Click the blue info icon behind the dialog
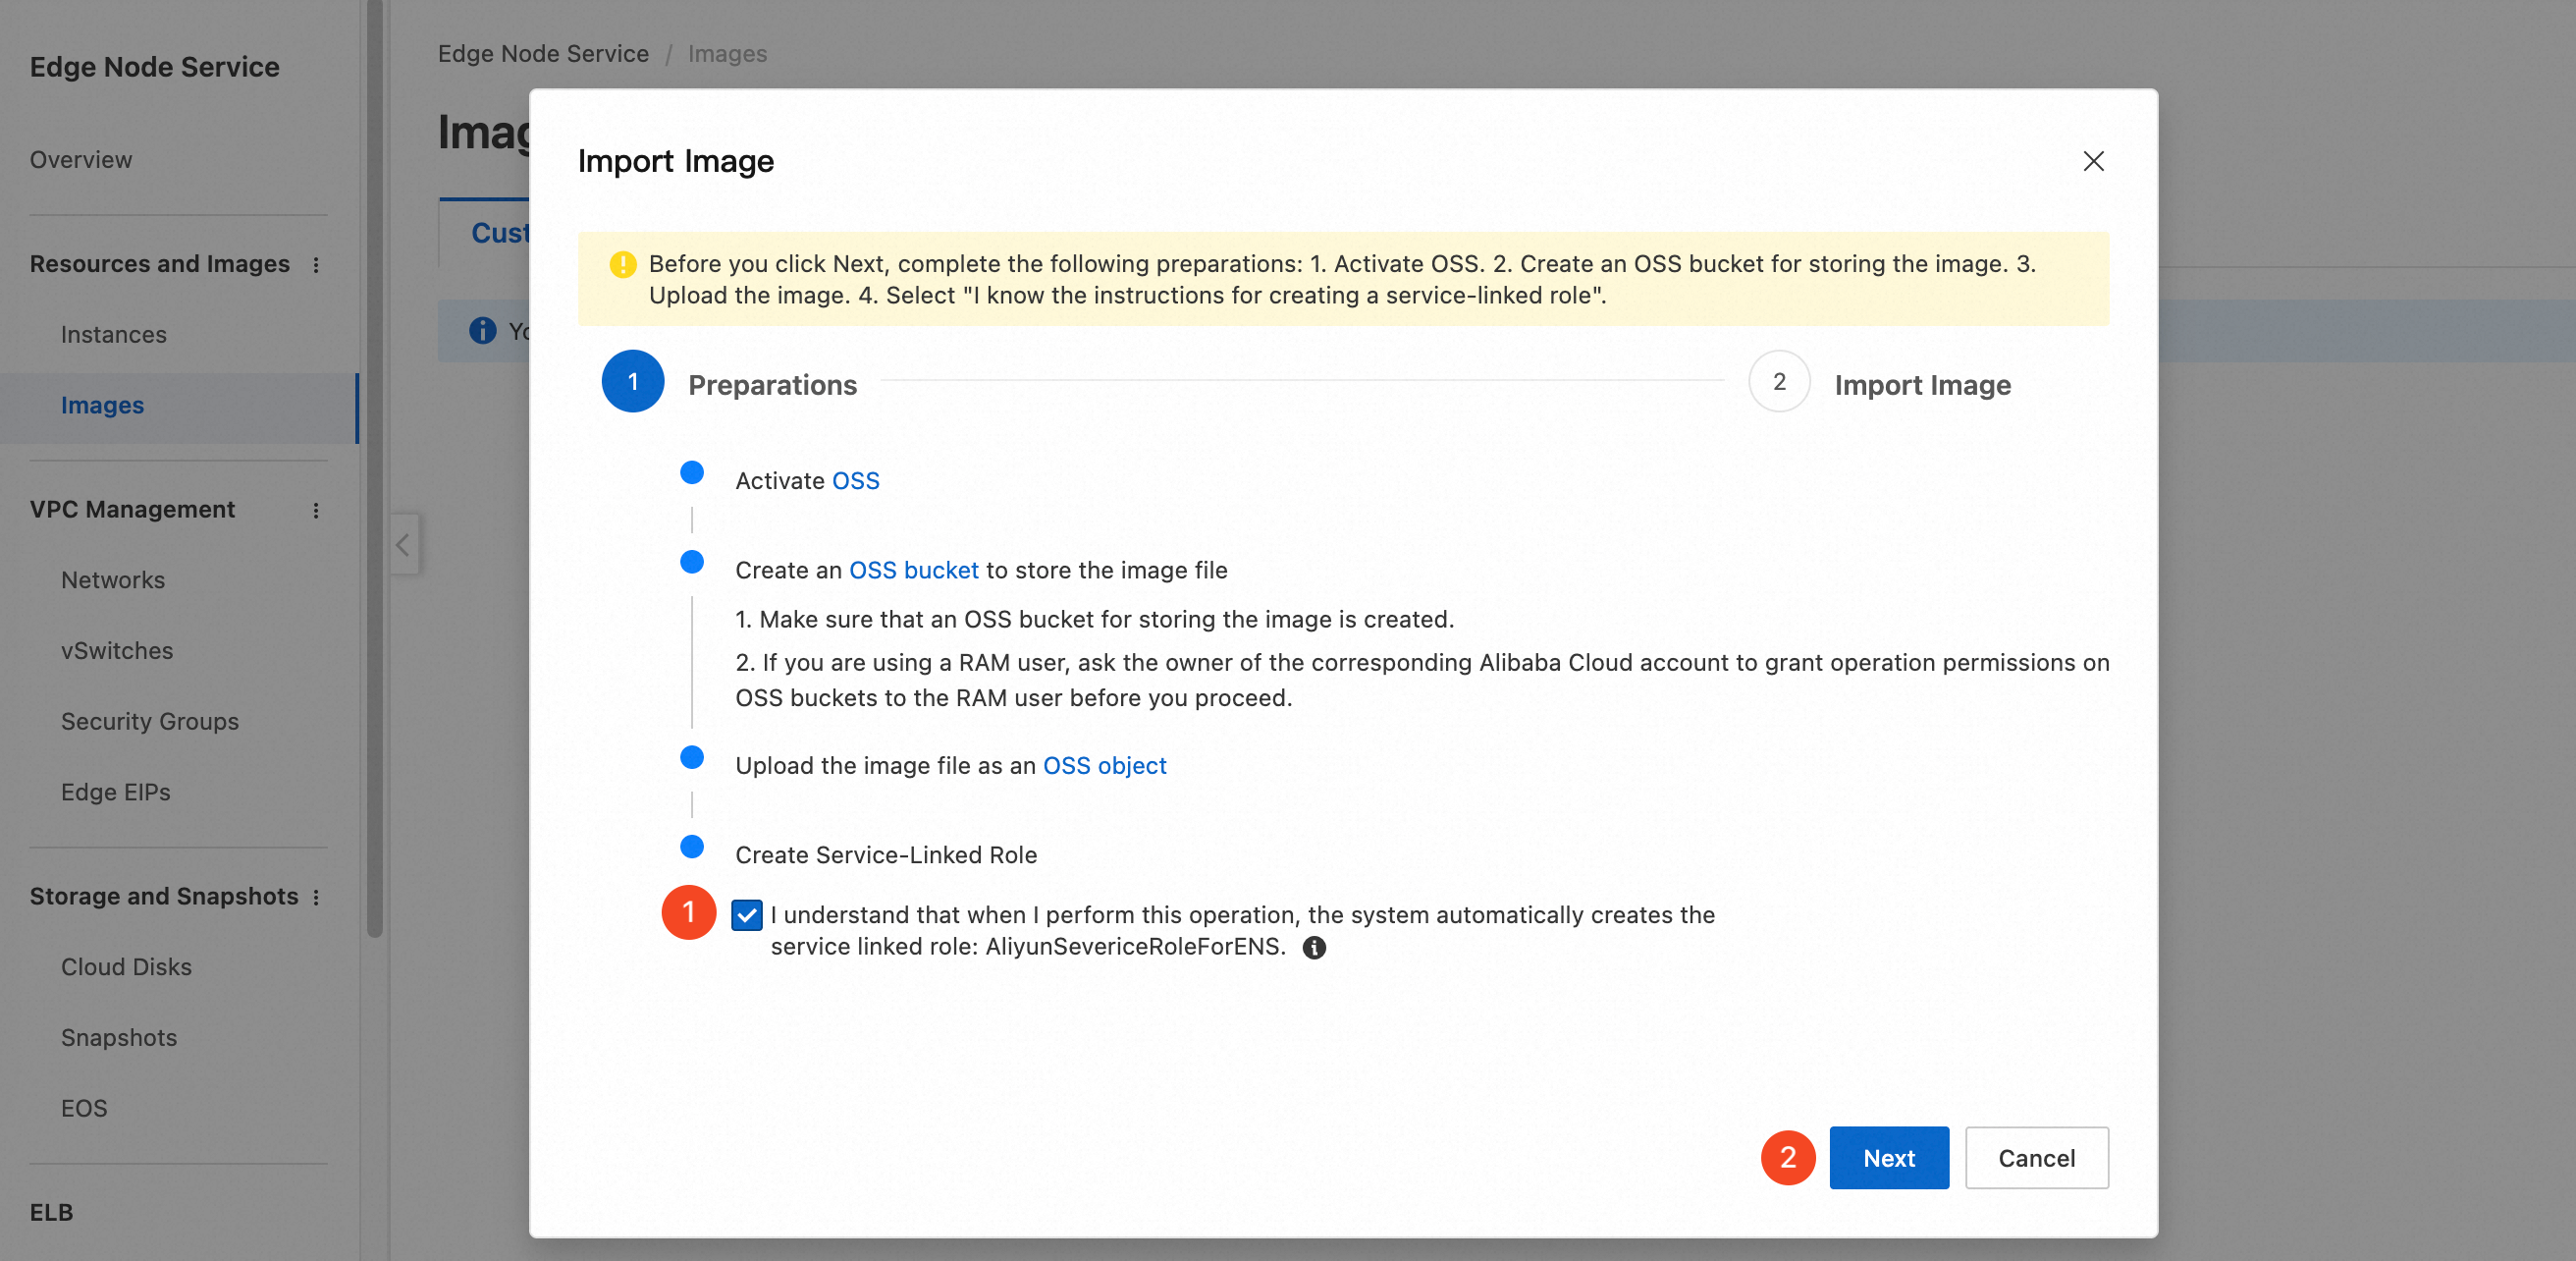This screenshot has width=2576, height=1261. [x=482, y=330]
